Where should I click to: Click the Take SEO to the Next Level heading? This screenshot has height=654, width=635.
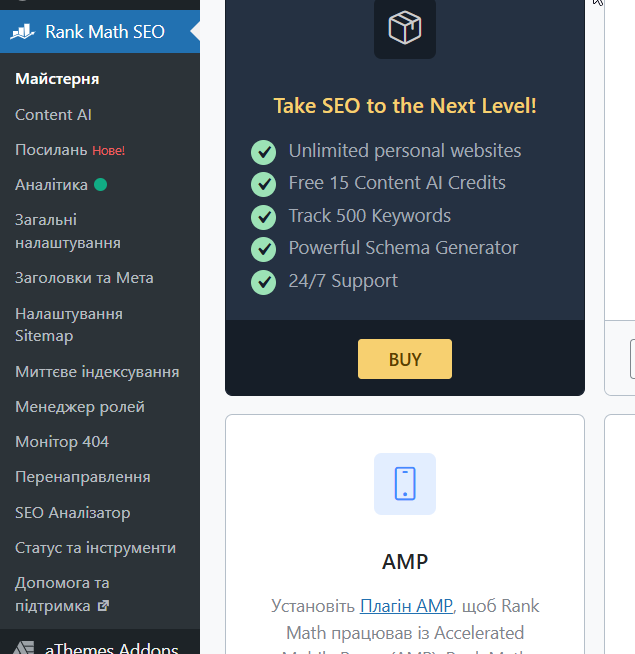click(405, 106)
